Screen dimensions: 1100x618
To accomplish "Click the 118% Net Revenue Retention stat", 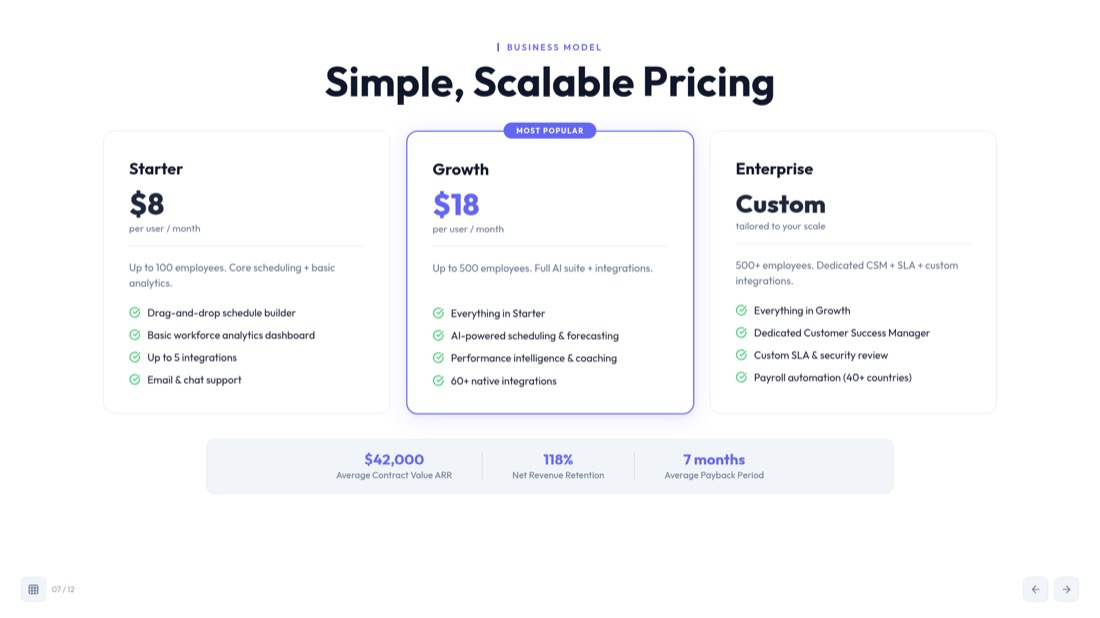I will tap(558, 466).
